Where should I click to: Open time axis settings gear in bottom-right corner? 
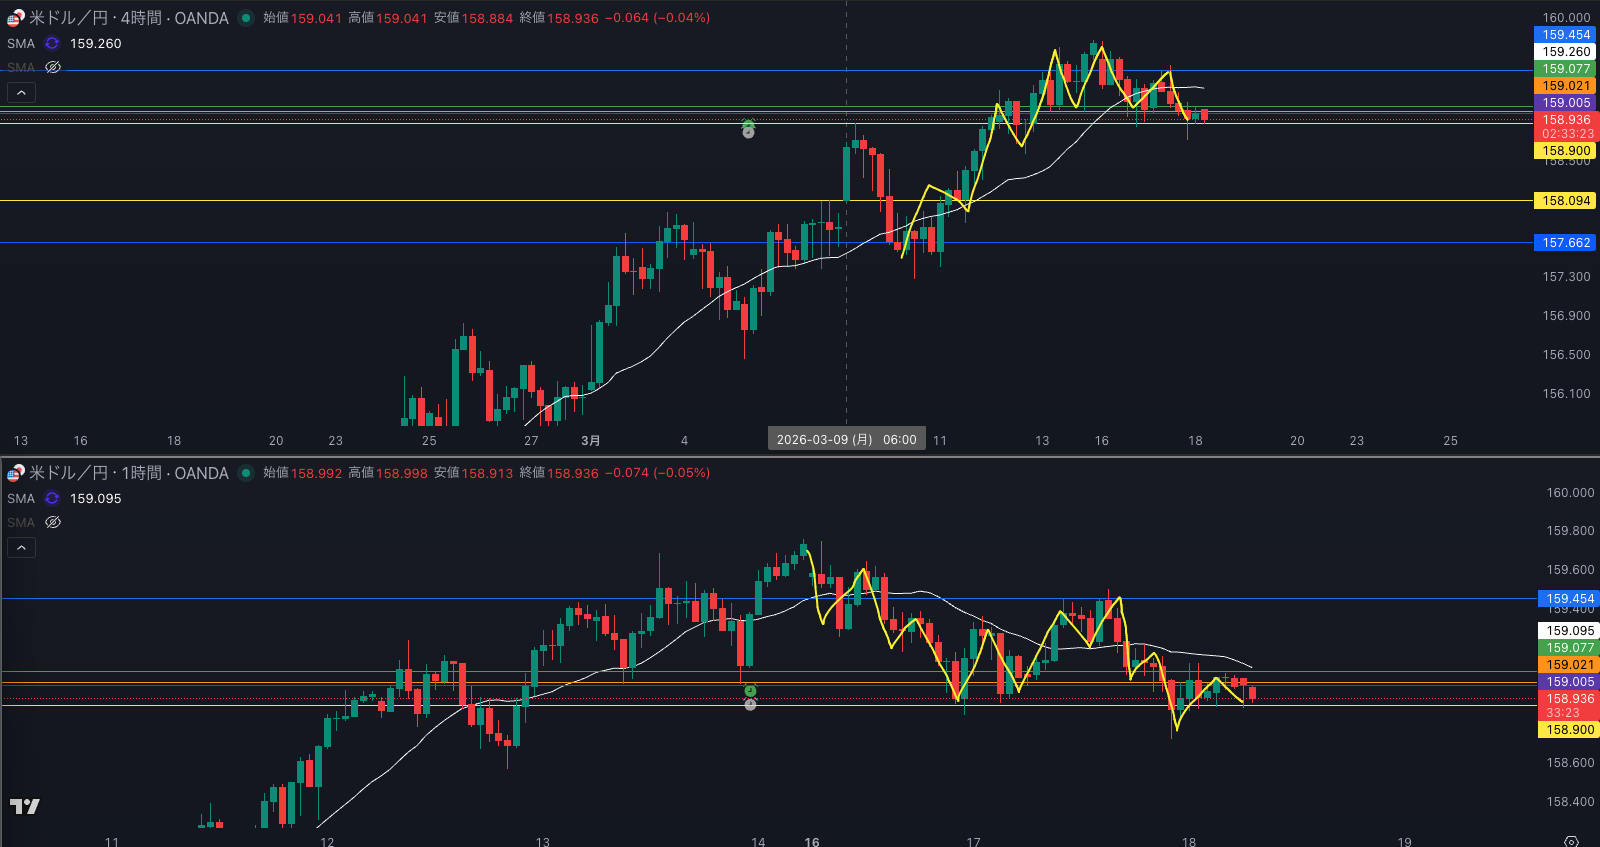(1571, 841)
